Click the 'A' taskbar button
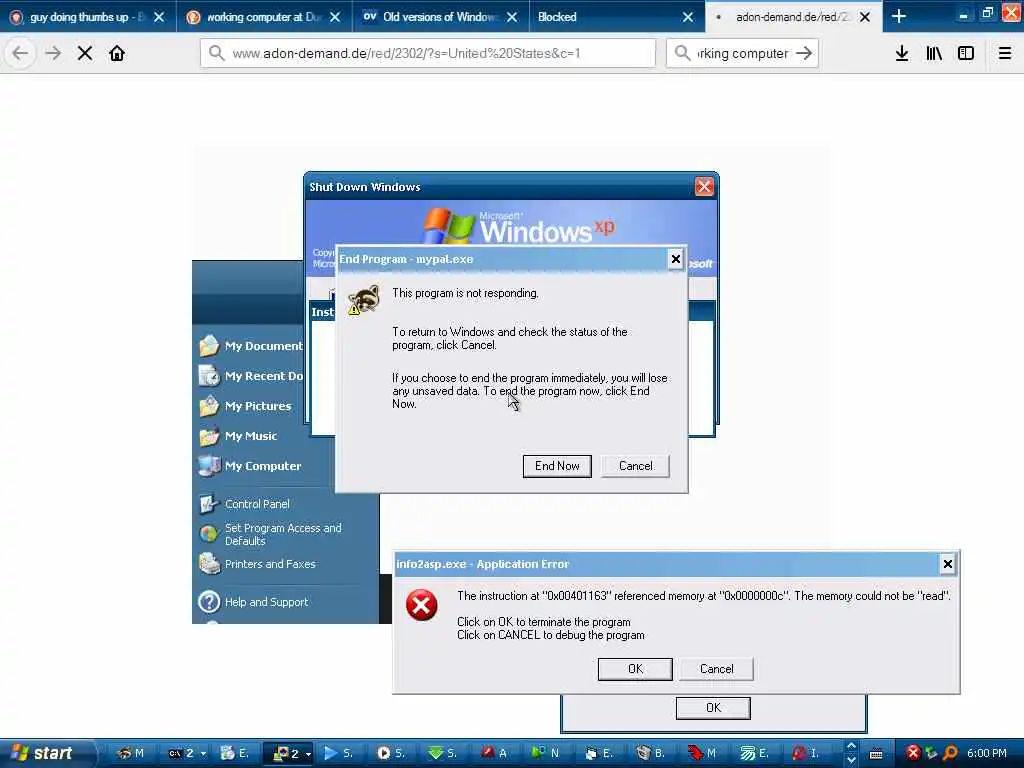This screenshot has width=1024, height=768. pos(495,753)
